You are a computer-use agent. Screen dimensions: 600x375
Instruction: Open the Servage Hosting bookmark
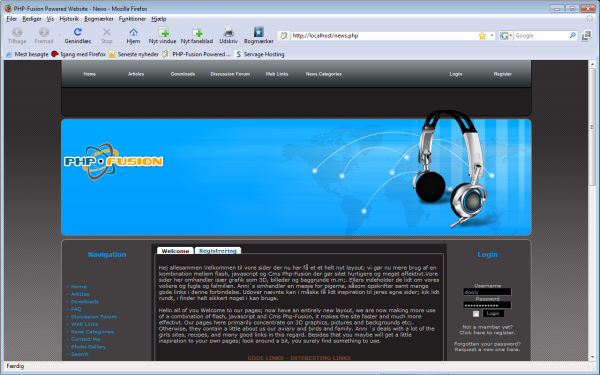tap(260, 54)
